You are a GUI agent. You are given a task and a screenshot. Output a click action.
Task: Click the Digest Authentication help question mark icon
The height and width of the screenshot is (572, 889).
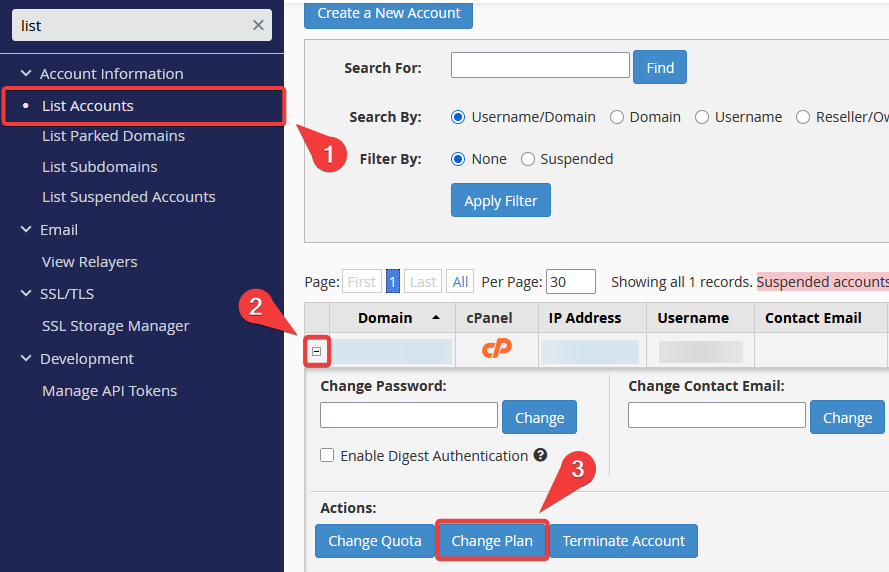(540, 455)
